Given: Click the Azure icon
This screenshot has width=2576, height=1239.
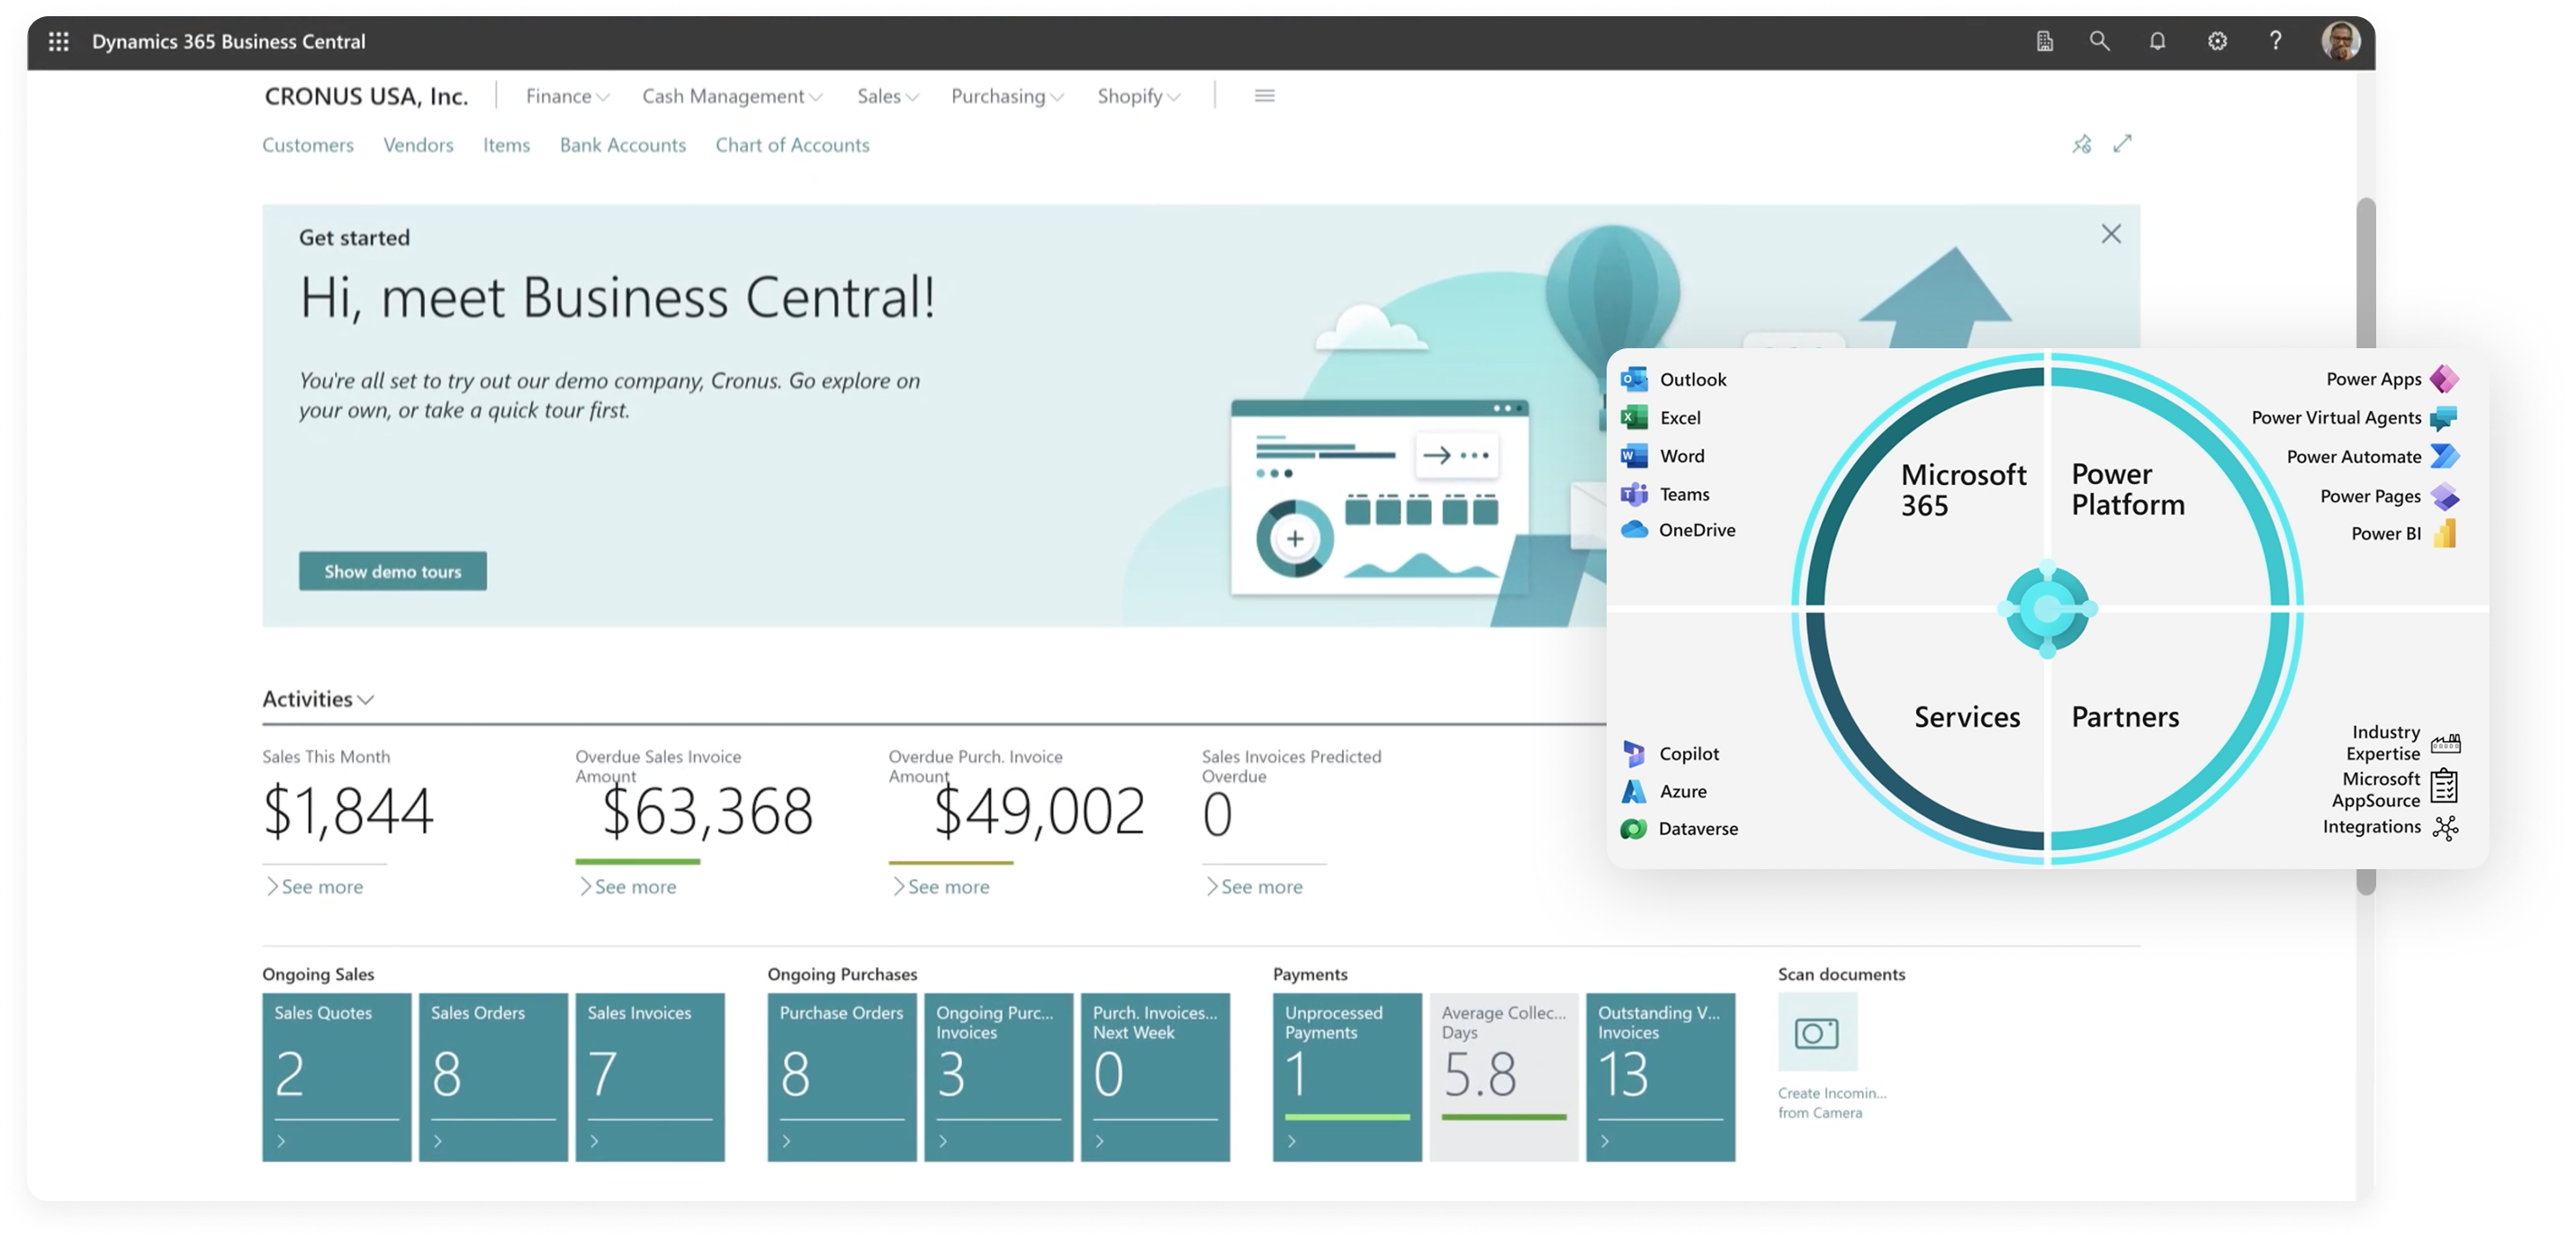Looking at the screenshot, I should point(1634,791).
